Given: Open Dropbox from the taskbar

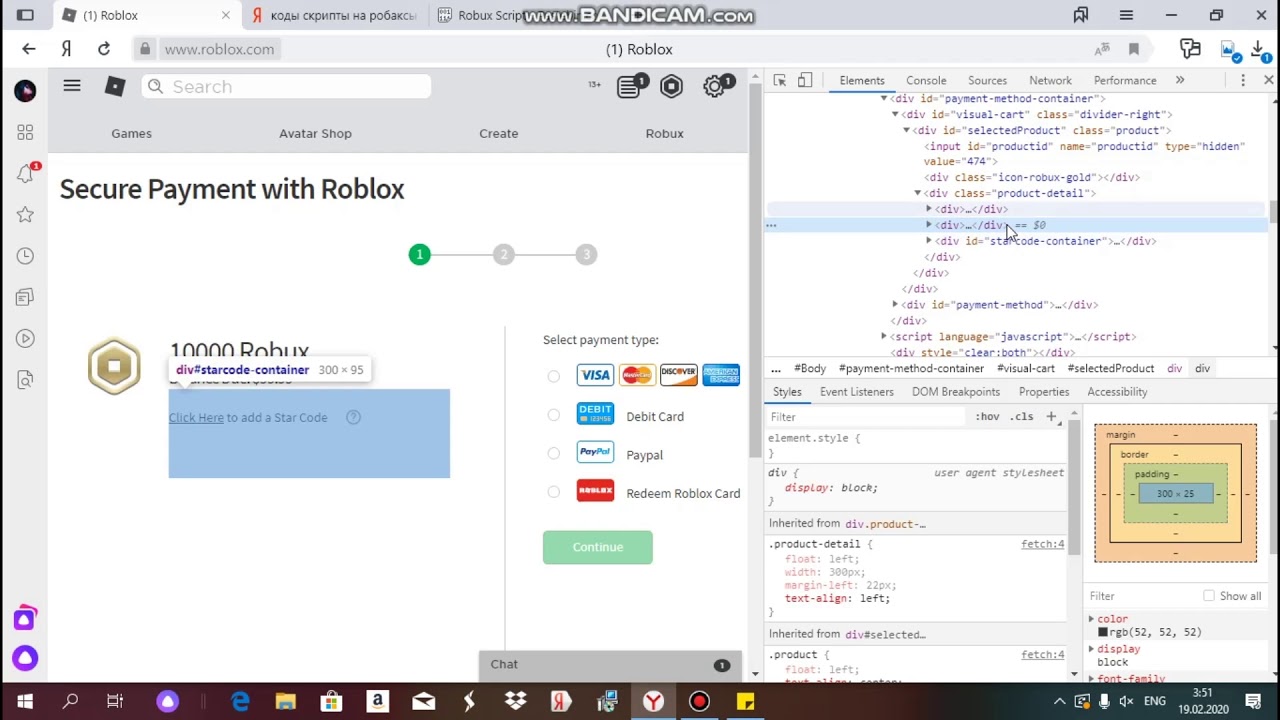Looking at the screenshot, I should (515, 702).
